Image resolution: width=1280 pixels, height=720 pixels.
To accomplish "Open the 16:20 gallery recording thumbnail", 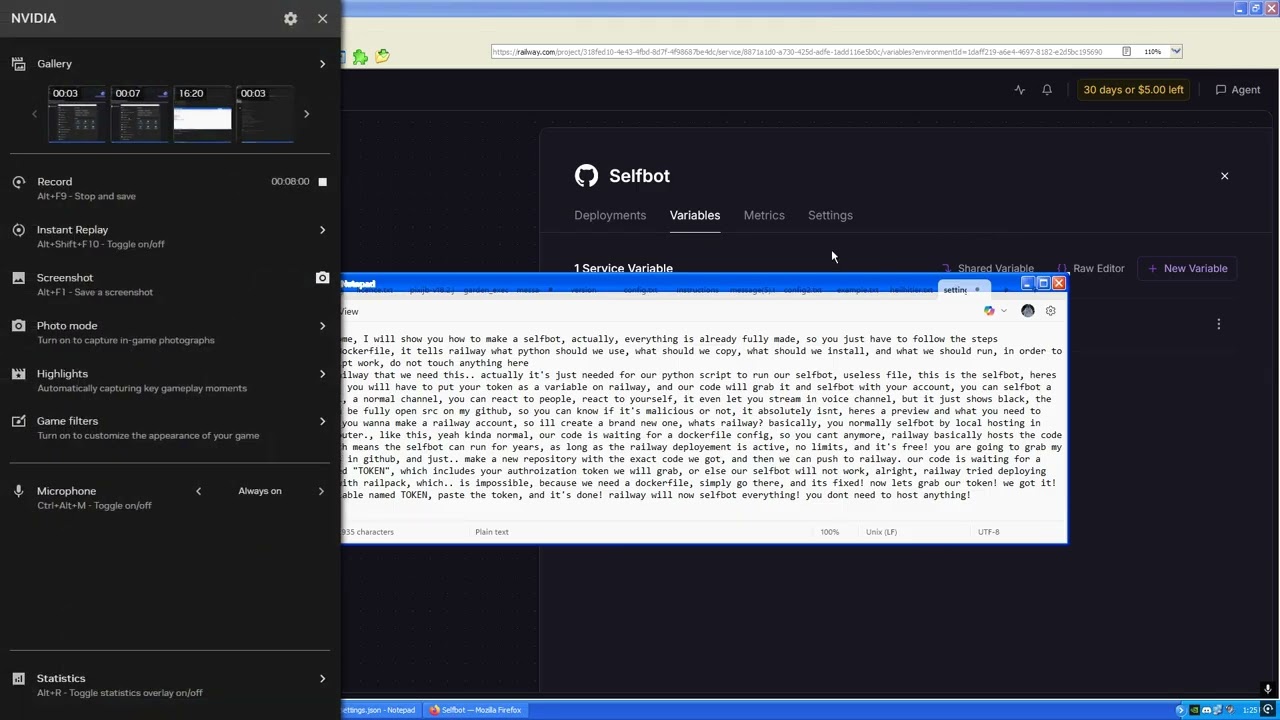I will coord(203,113).
